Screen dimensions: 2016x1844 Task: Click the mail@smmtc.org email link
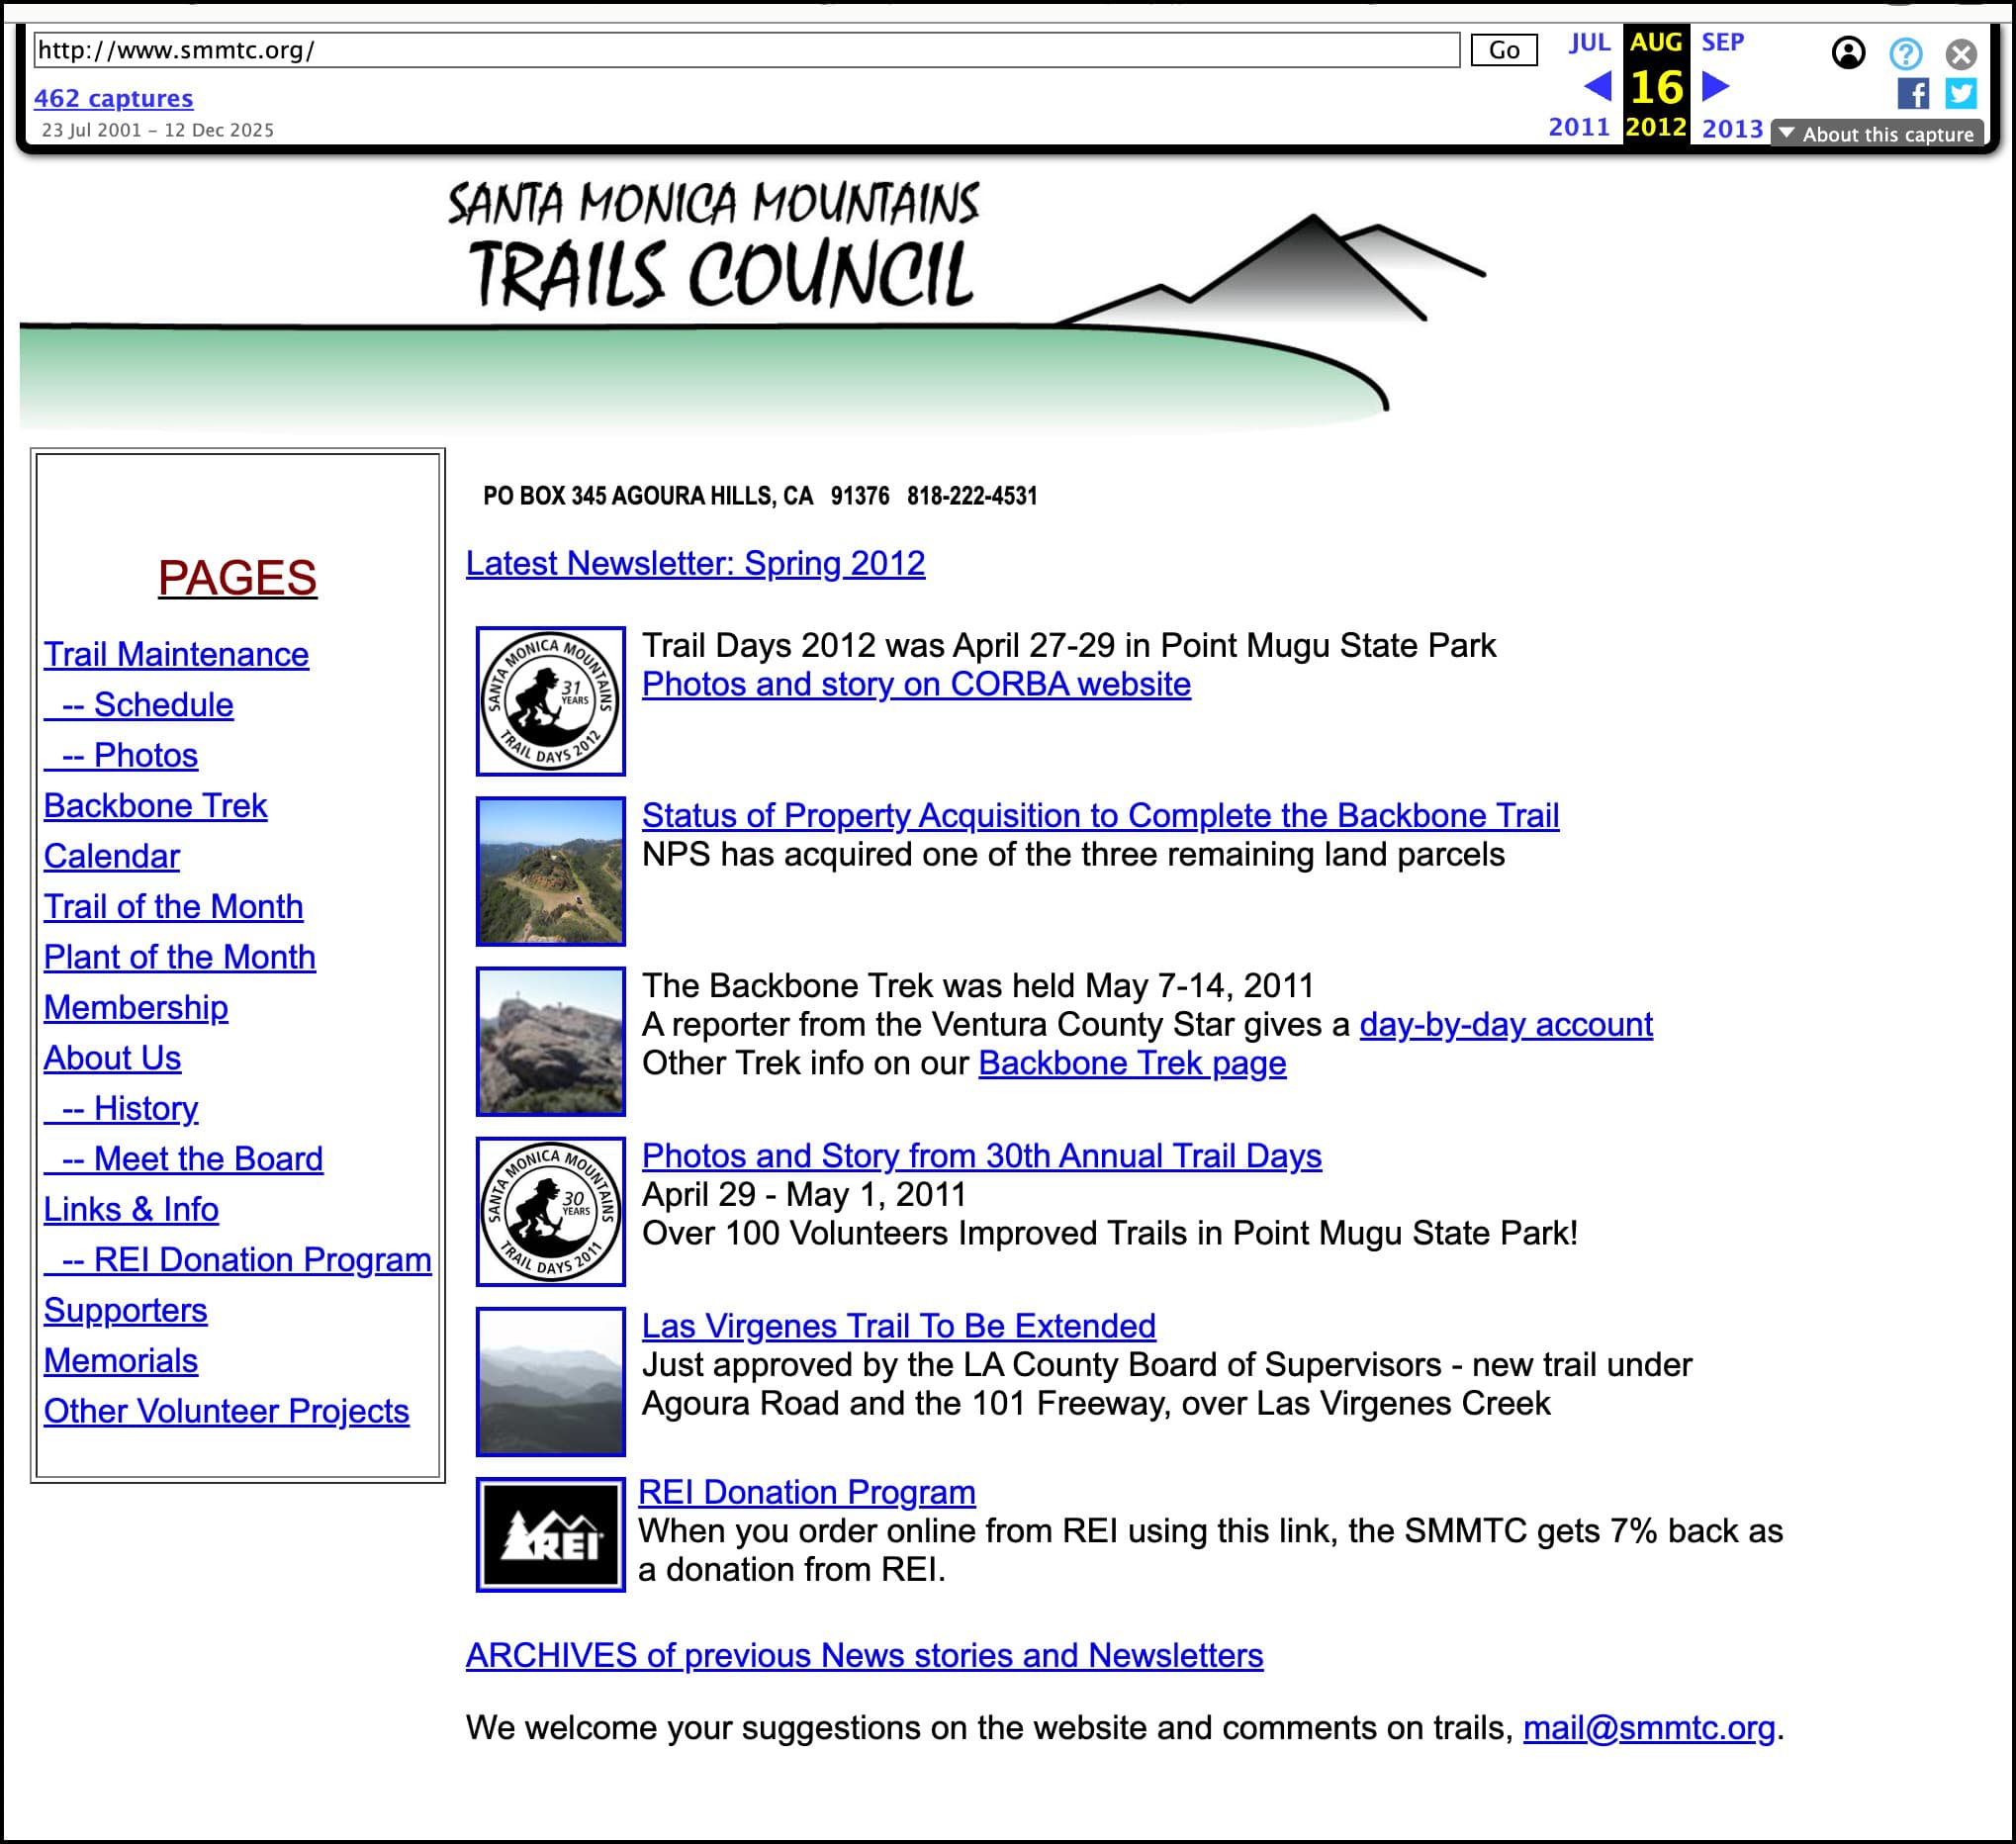coord(1648,1728)
